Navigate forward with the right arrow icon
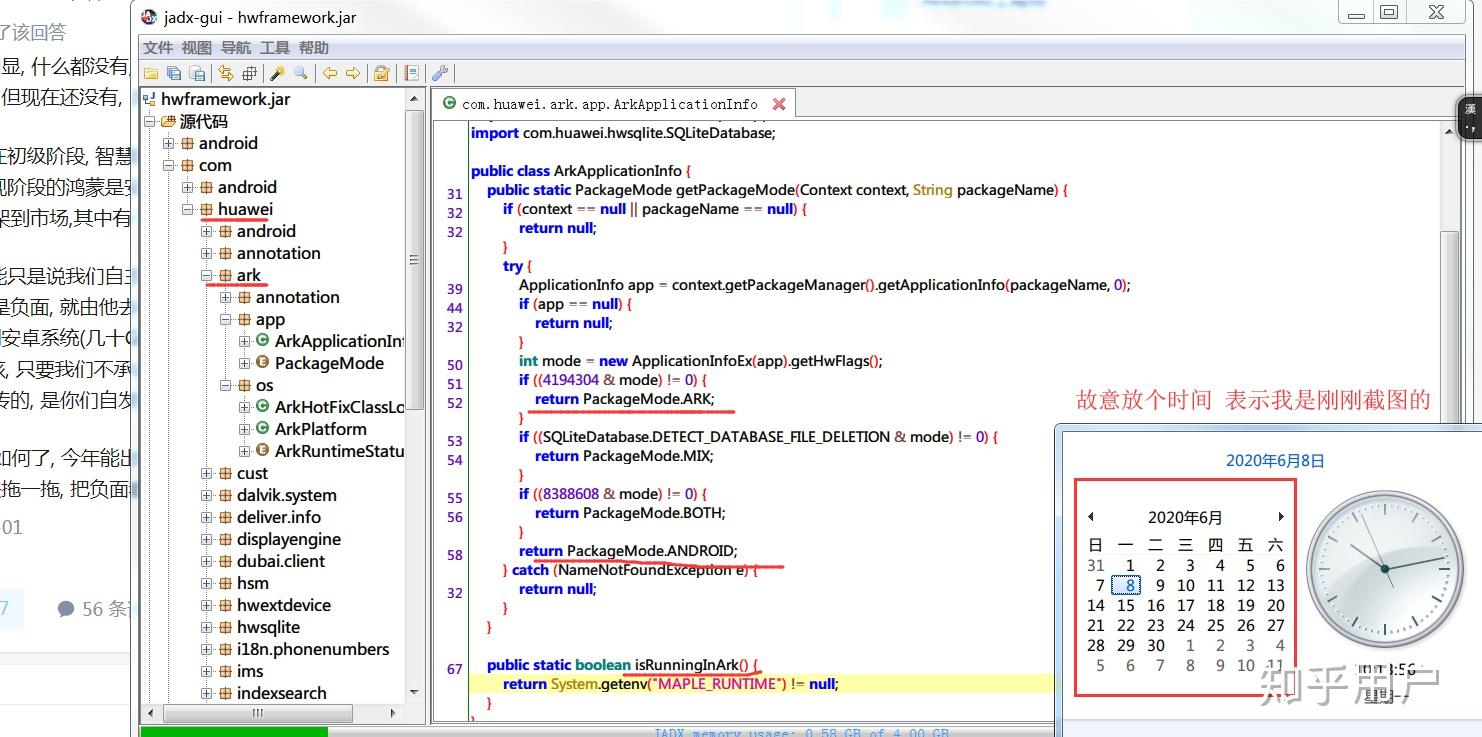The height and width of the screenshot is (737, 1482). click(353, 73)
